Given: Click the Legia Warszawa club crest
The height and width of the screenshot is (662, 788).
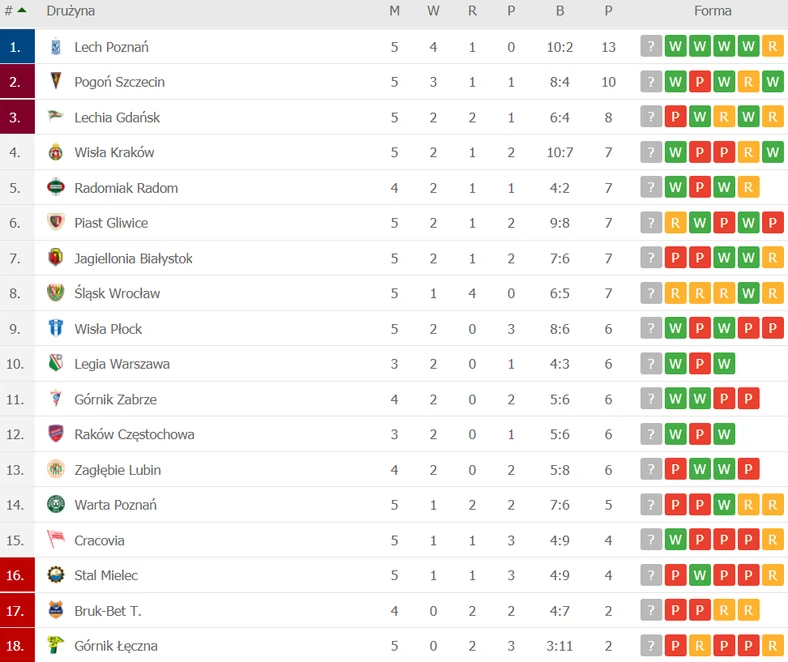Looking at the screenshot, I should click(x=56, y=363).
